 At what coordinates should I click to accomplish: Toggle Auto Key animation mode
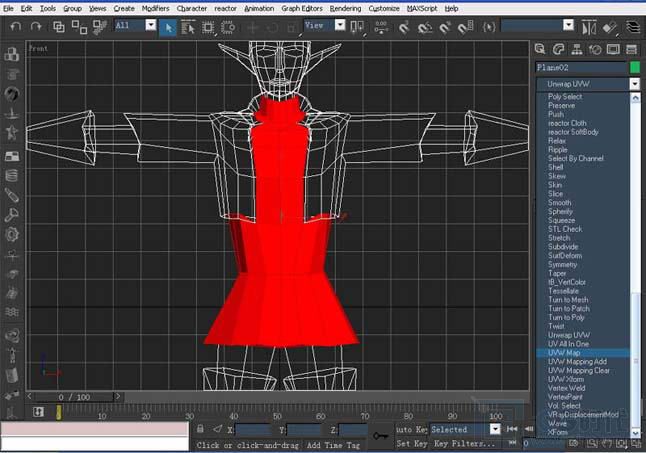point(412,430)
